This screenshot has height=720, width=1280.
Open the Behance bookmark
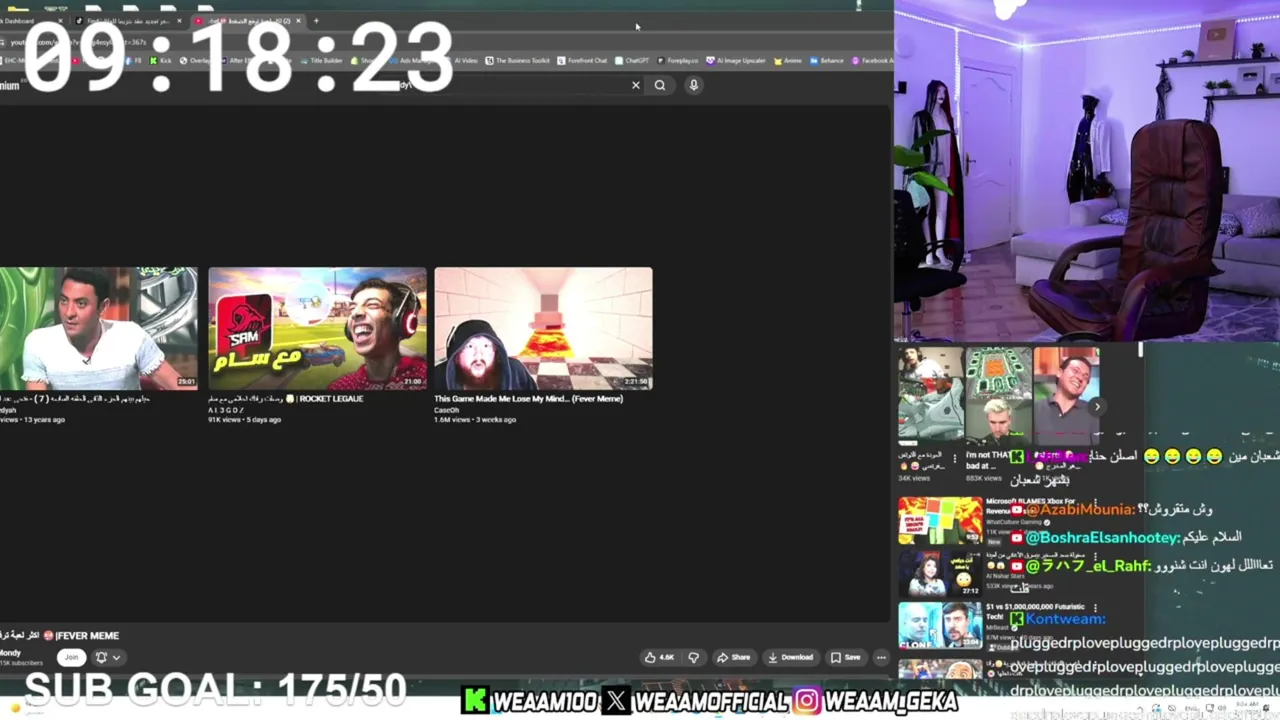click(827, 60)
